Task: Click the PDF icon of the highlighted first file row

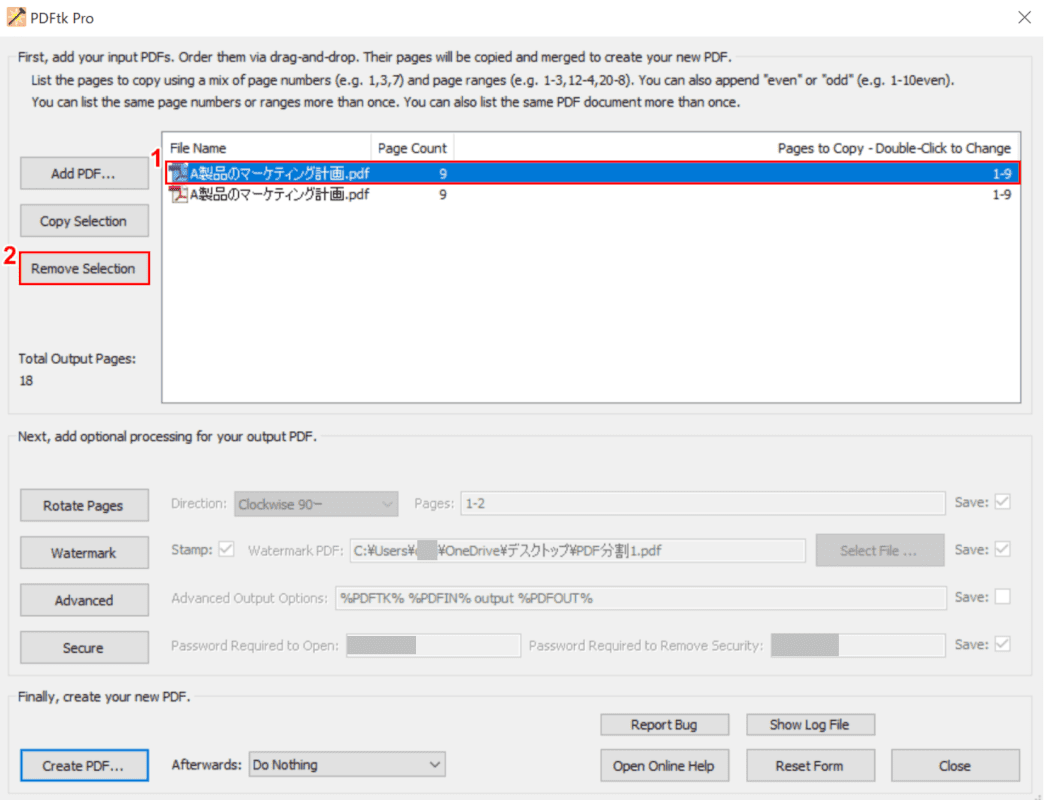Action: (178, 174)
